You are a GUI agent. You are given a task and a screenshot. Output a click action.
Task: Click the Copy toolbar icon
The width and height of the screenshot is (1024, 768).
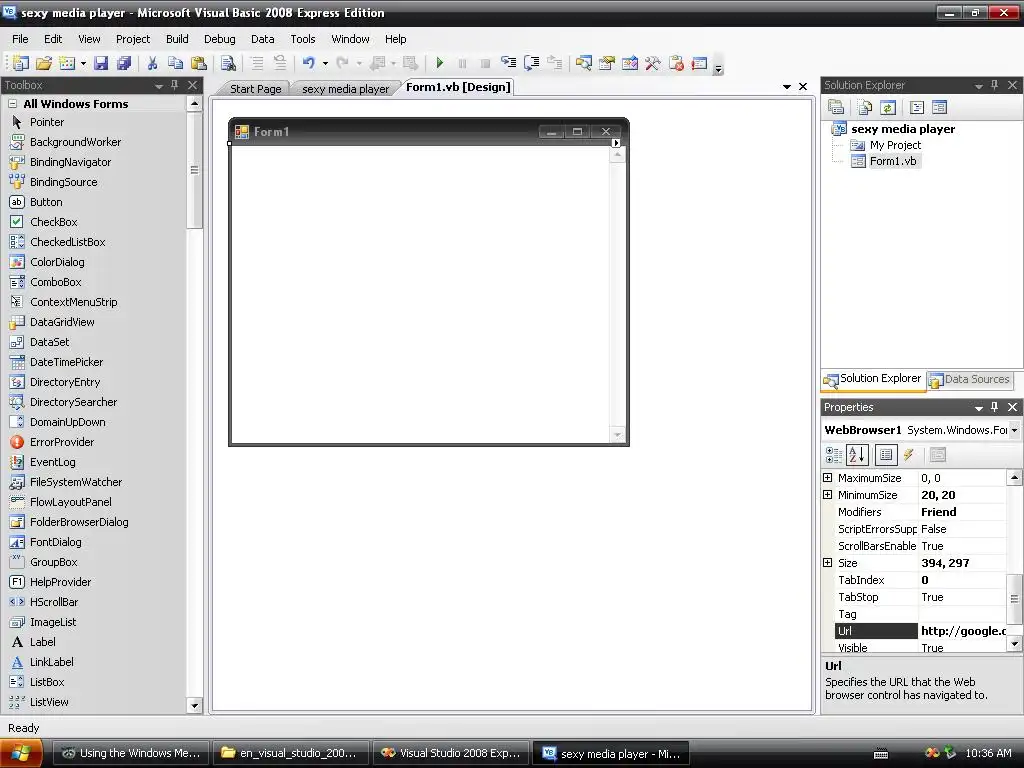coord(175,63)
